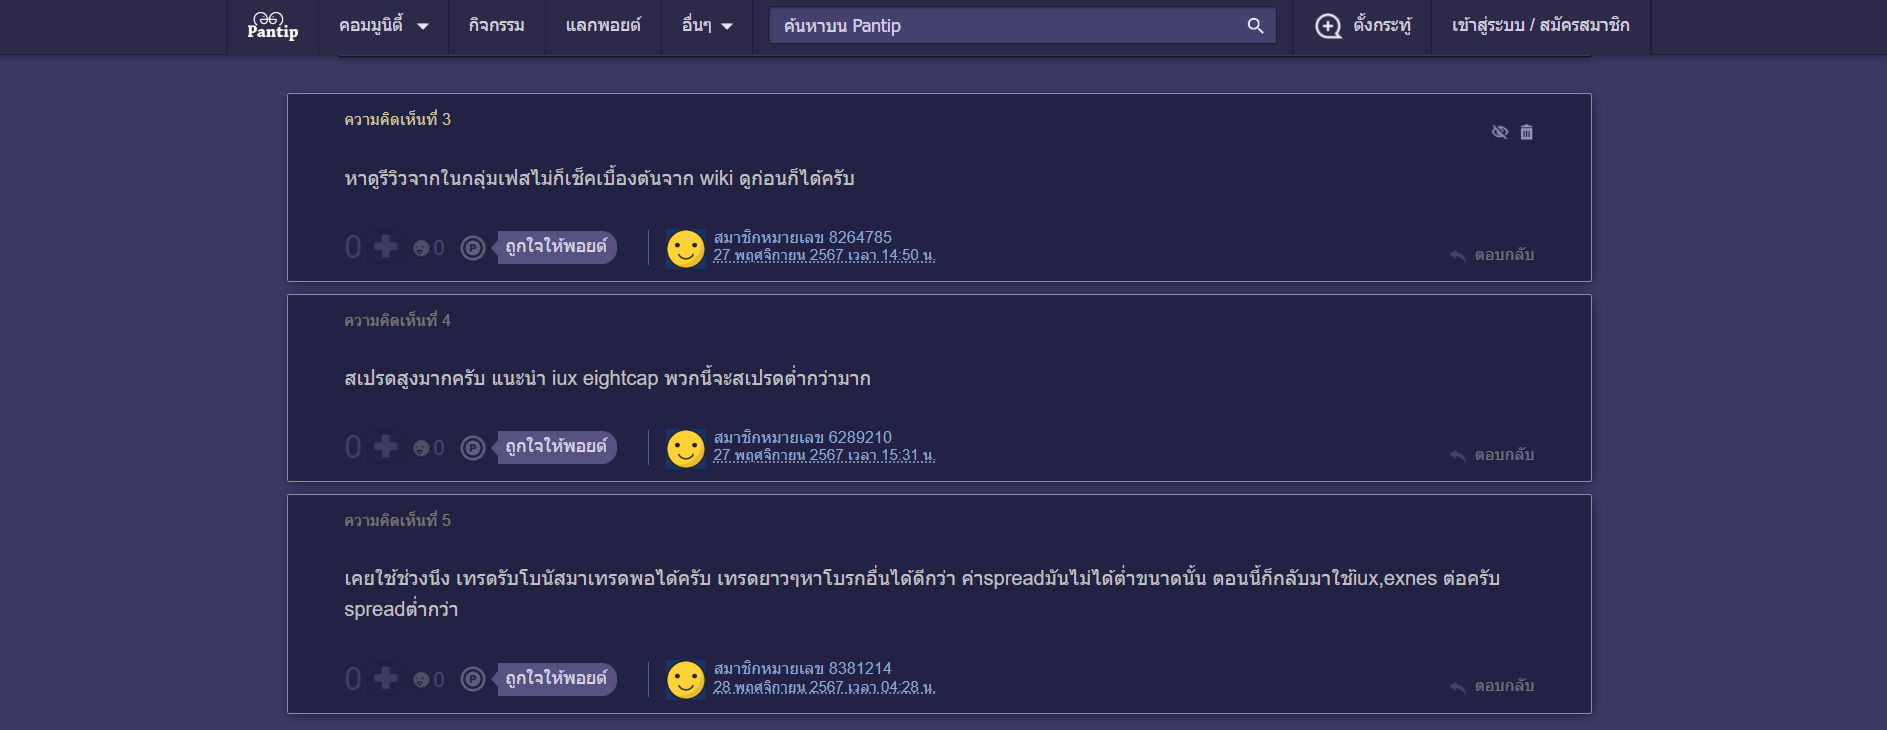Click the ความคิดเห็นที่ 3 heading
Image resolution: width=1887 pixels, height=730 pixels.
point(397,119)
